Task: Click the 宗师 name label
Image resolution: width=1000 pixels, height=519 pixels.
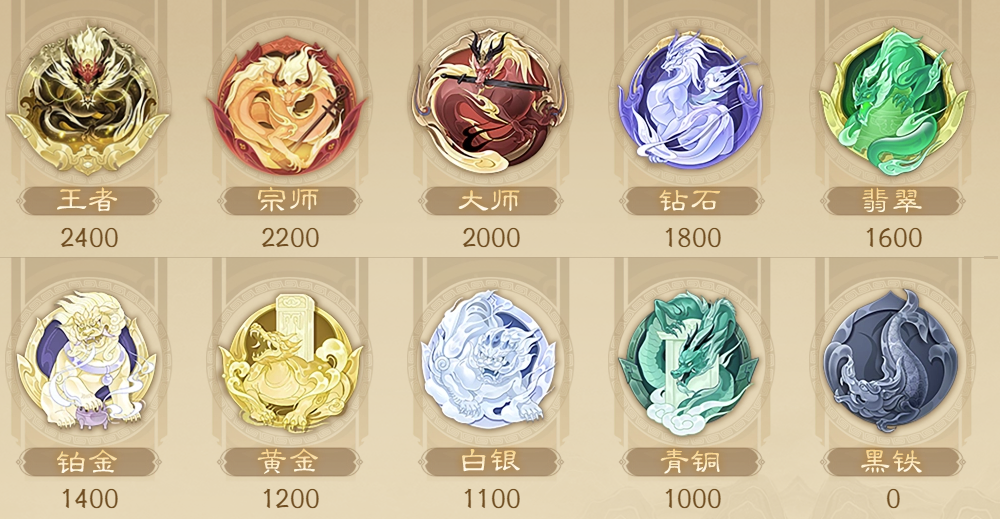Action: [x=290, y=201]
